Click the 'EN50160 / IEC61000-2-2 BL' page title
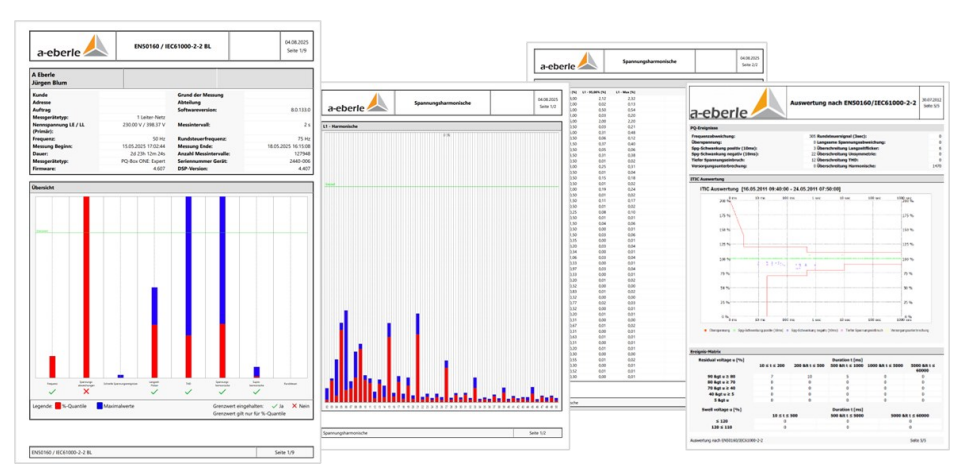This screenshot has width=958, height=471. click(170, 45)
